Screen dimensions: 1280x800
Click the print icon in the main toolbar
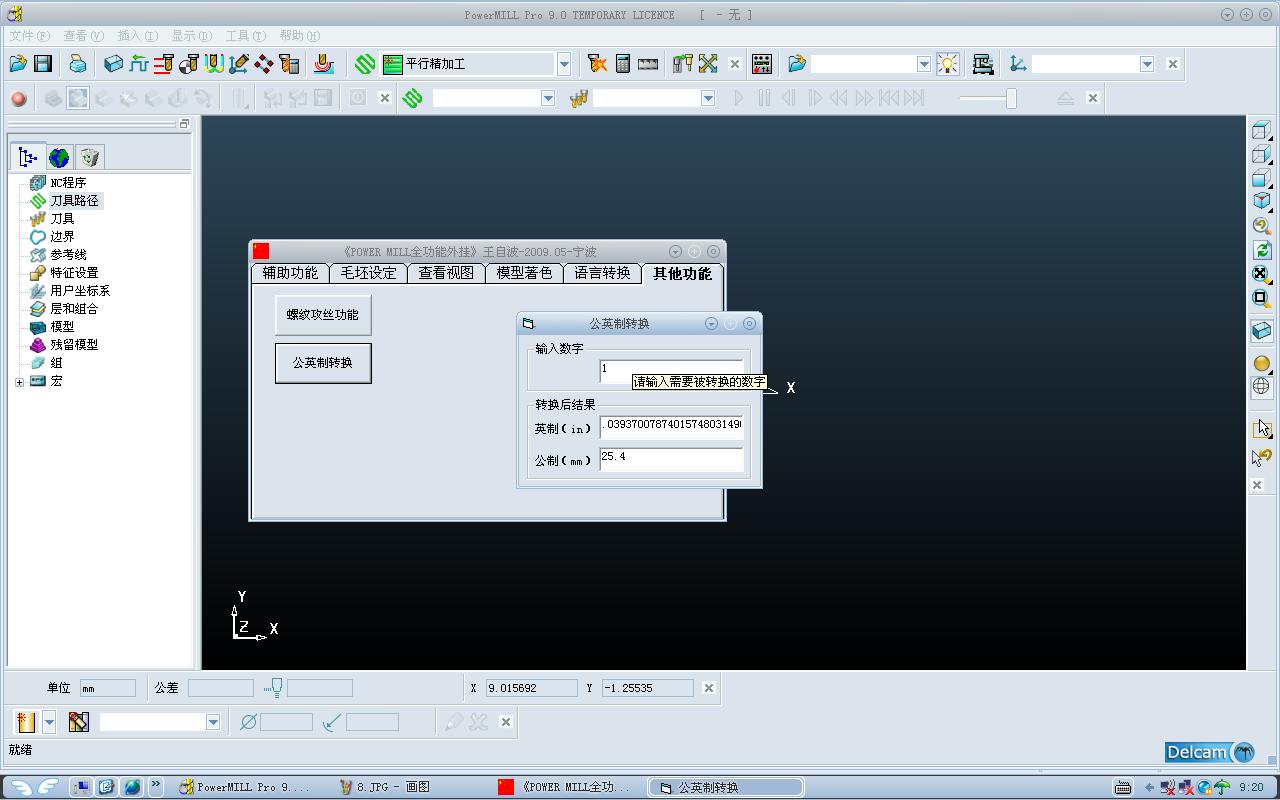[x=78, y=64]
